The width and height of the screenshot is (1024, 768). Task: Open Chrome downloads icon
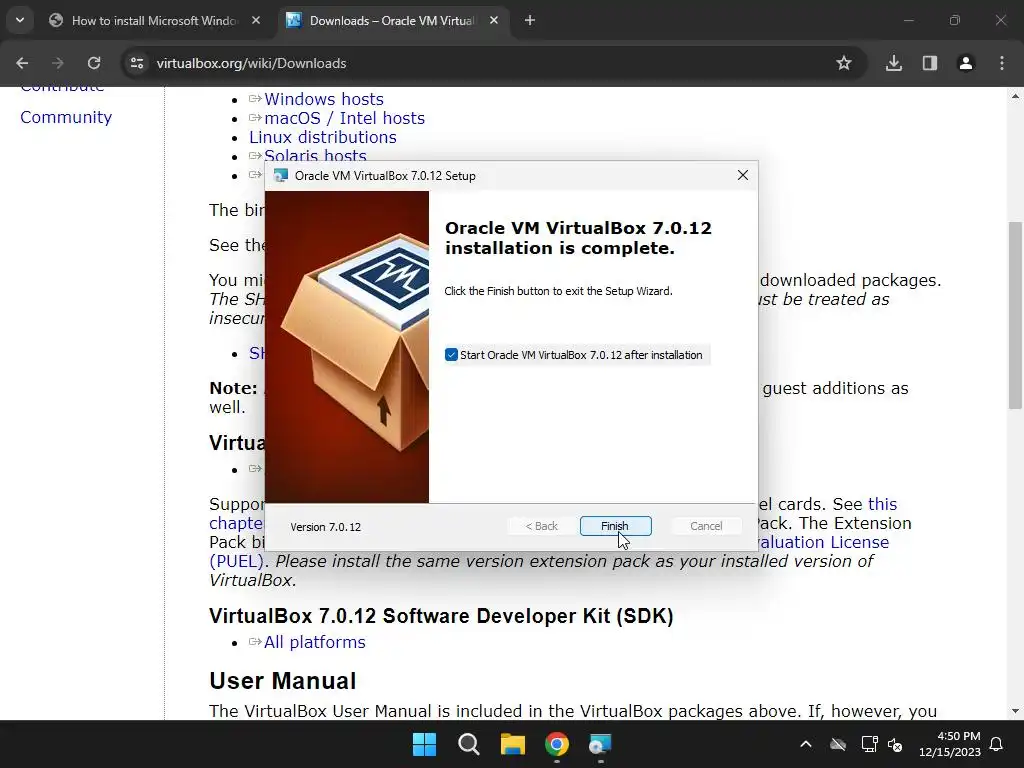pyautogui.click(x=893, y=63)
